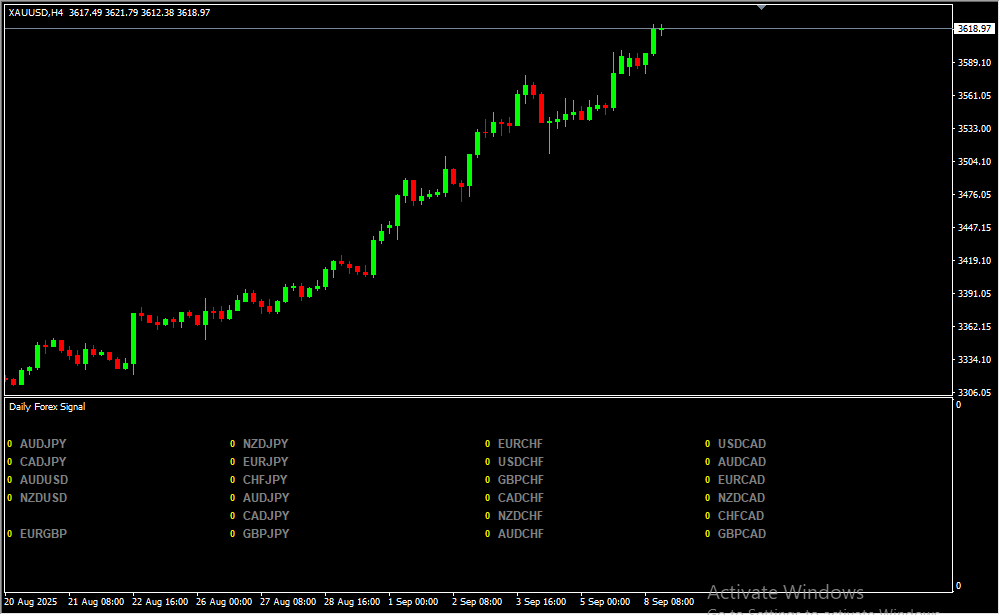Click the USDCAD pair label

(741, 444)
